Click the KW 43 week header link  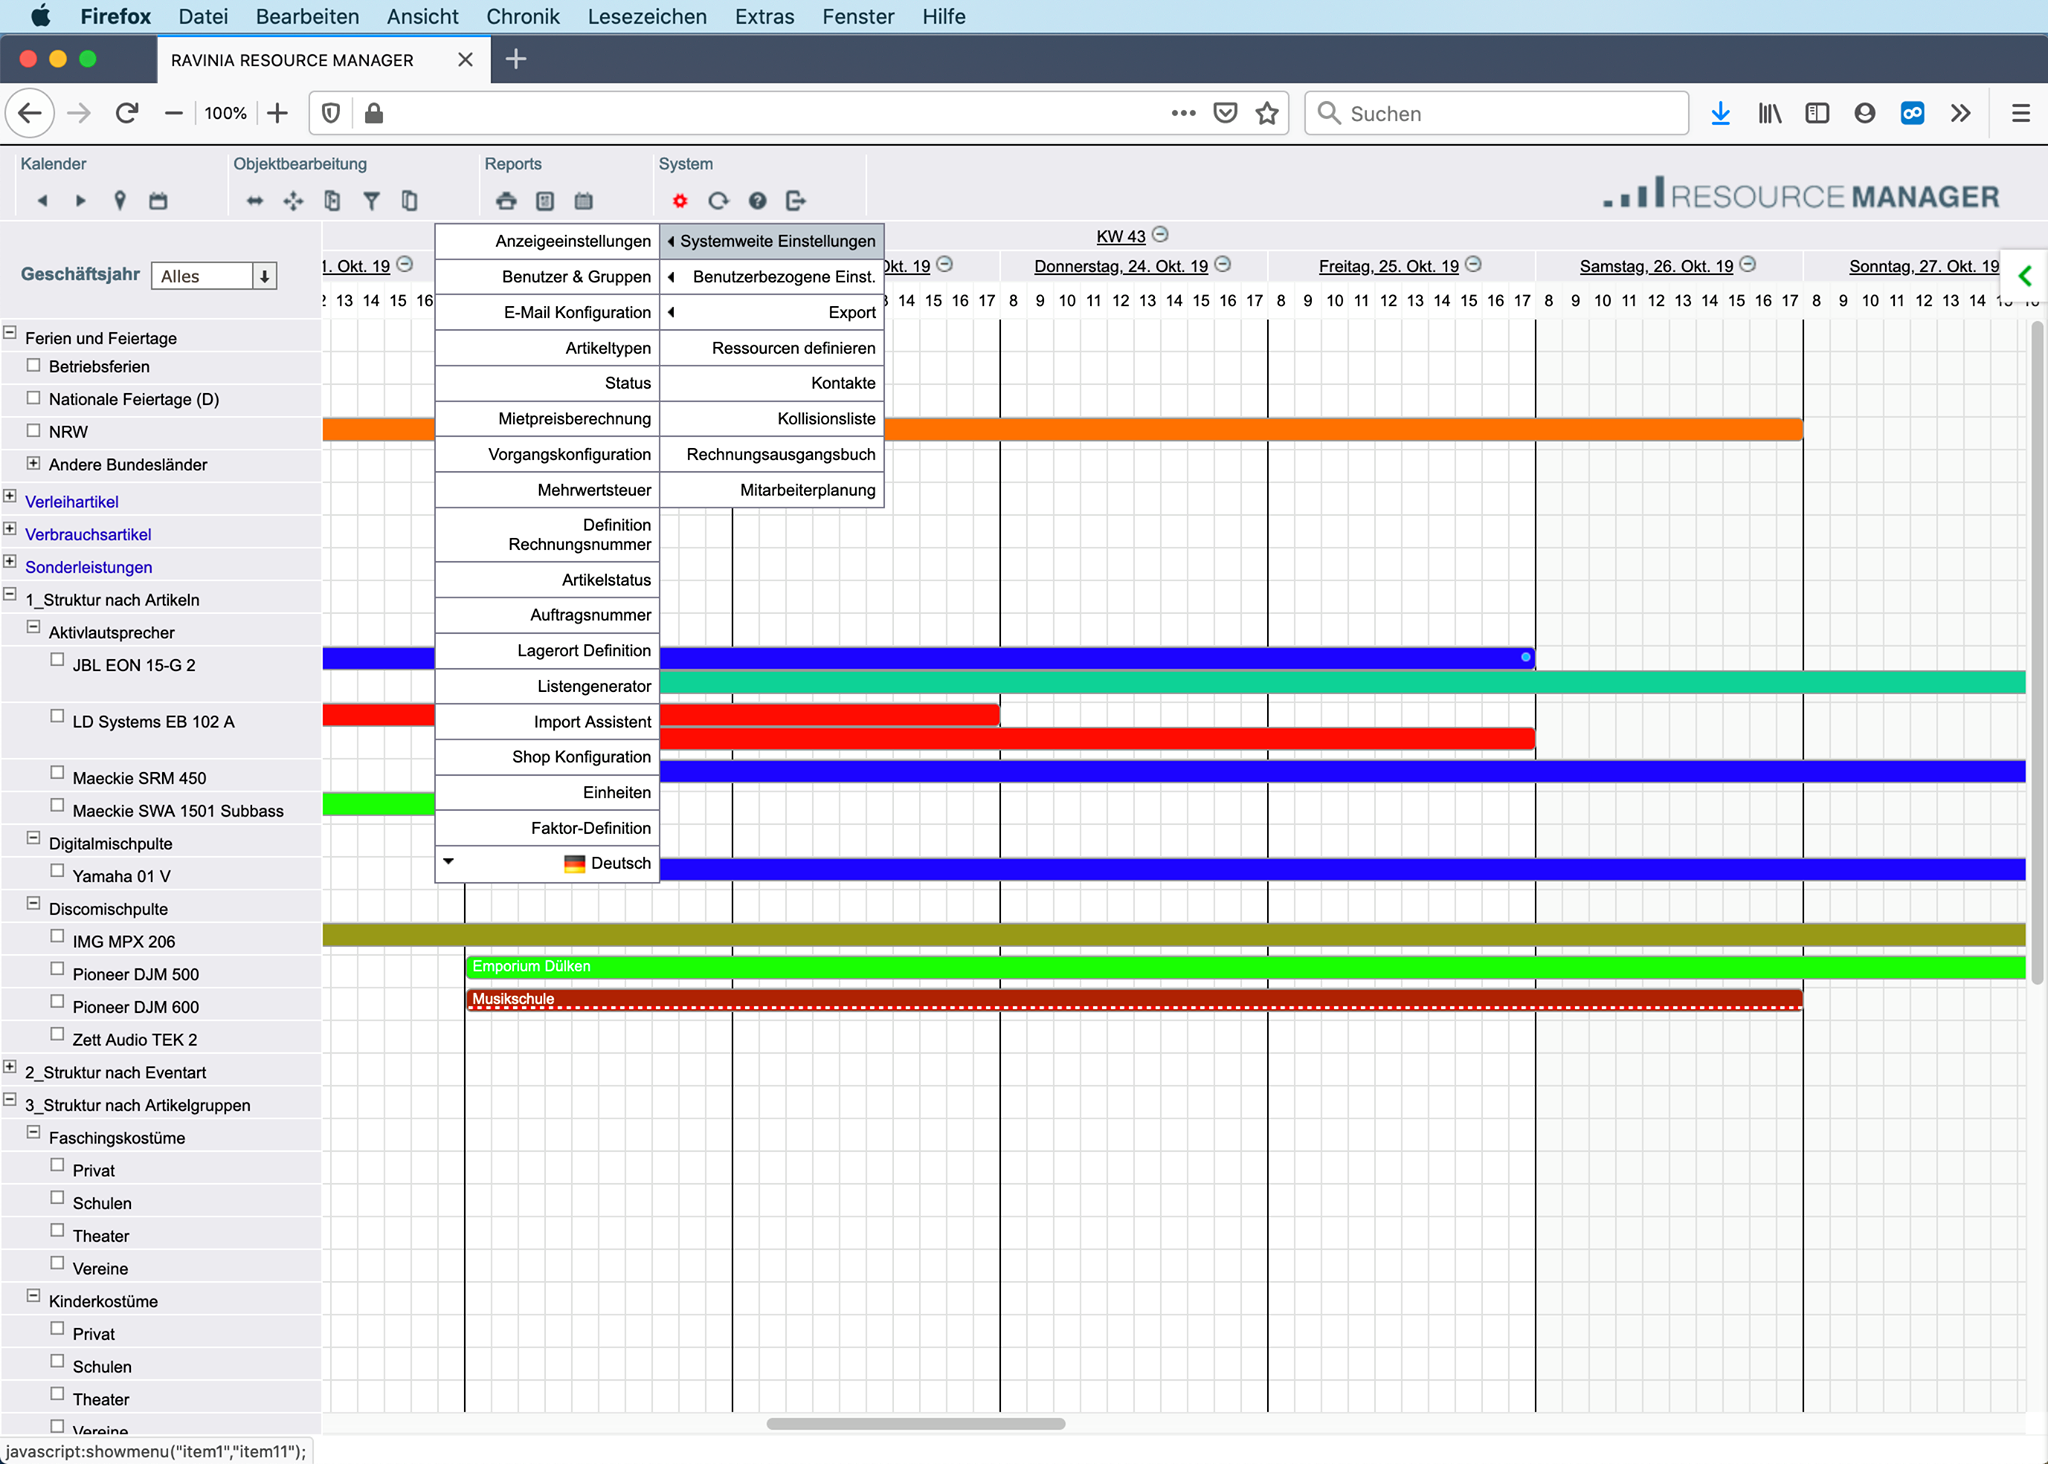pos(1120,236)
